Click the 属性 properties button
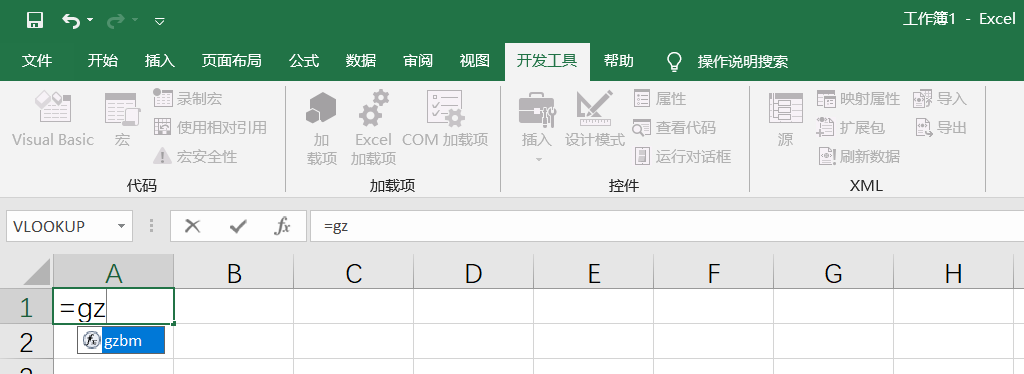Screen dimensions: 1024x374 (661, 99)
